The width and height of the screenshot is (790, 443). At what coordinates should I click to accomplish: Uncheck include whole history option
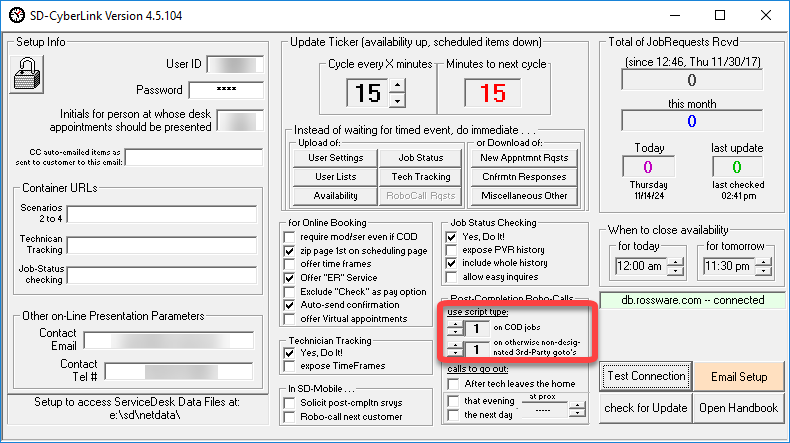click(451, 263)
